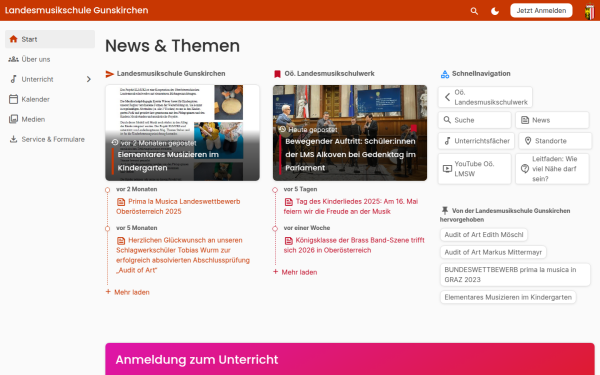
Task: Click the news page icon in News button
Action: coord(525,120)
